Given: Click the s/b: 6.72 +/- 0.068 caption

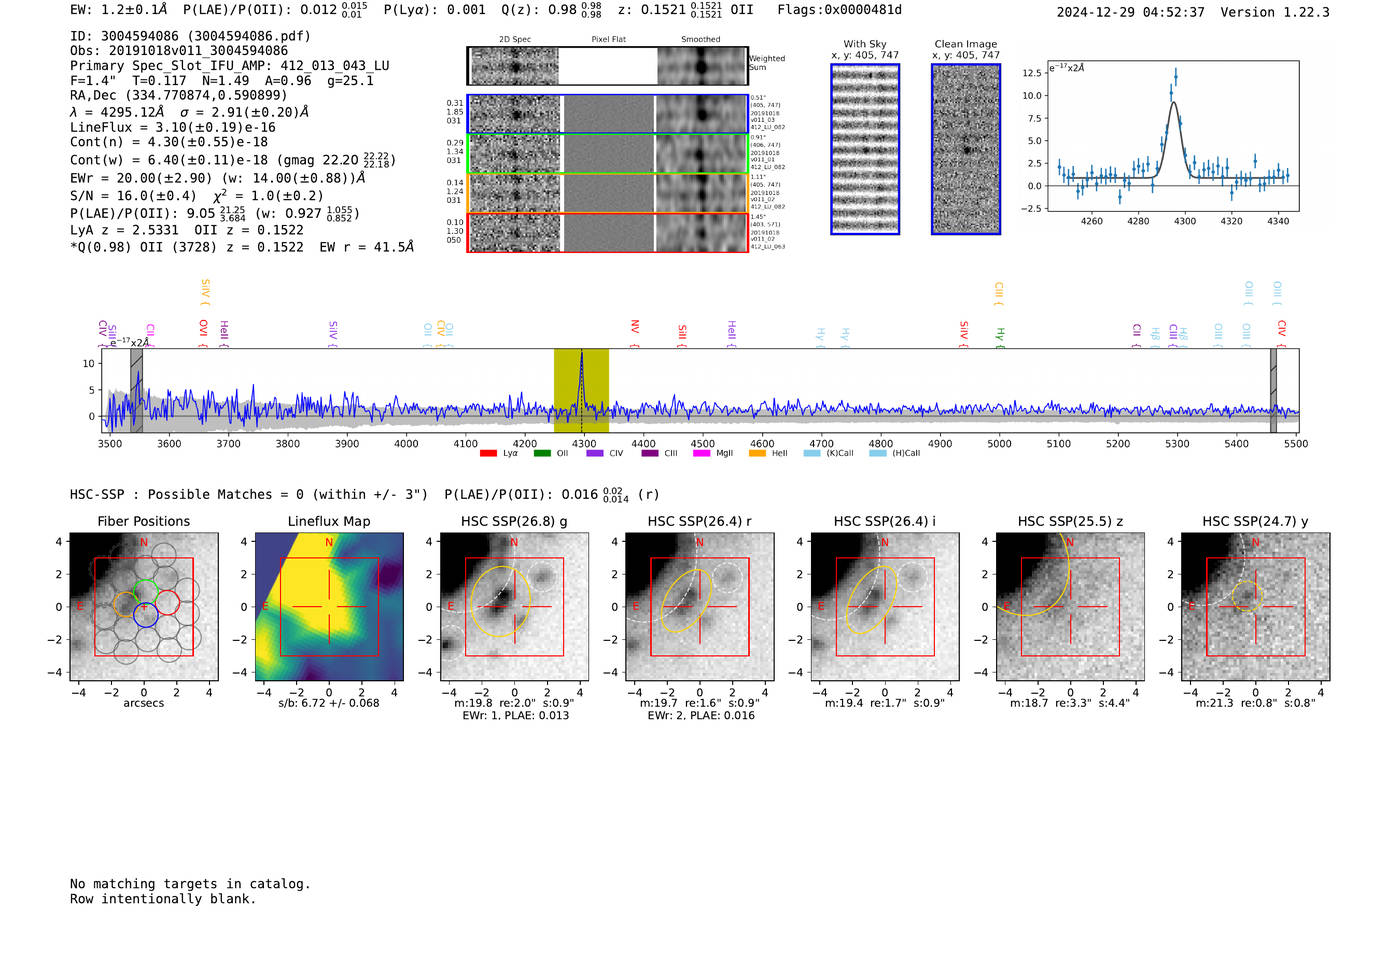Looking at the screenshot, I should [x=329, y=703].
